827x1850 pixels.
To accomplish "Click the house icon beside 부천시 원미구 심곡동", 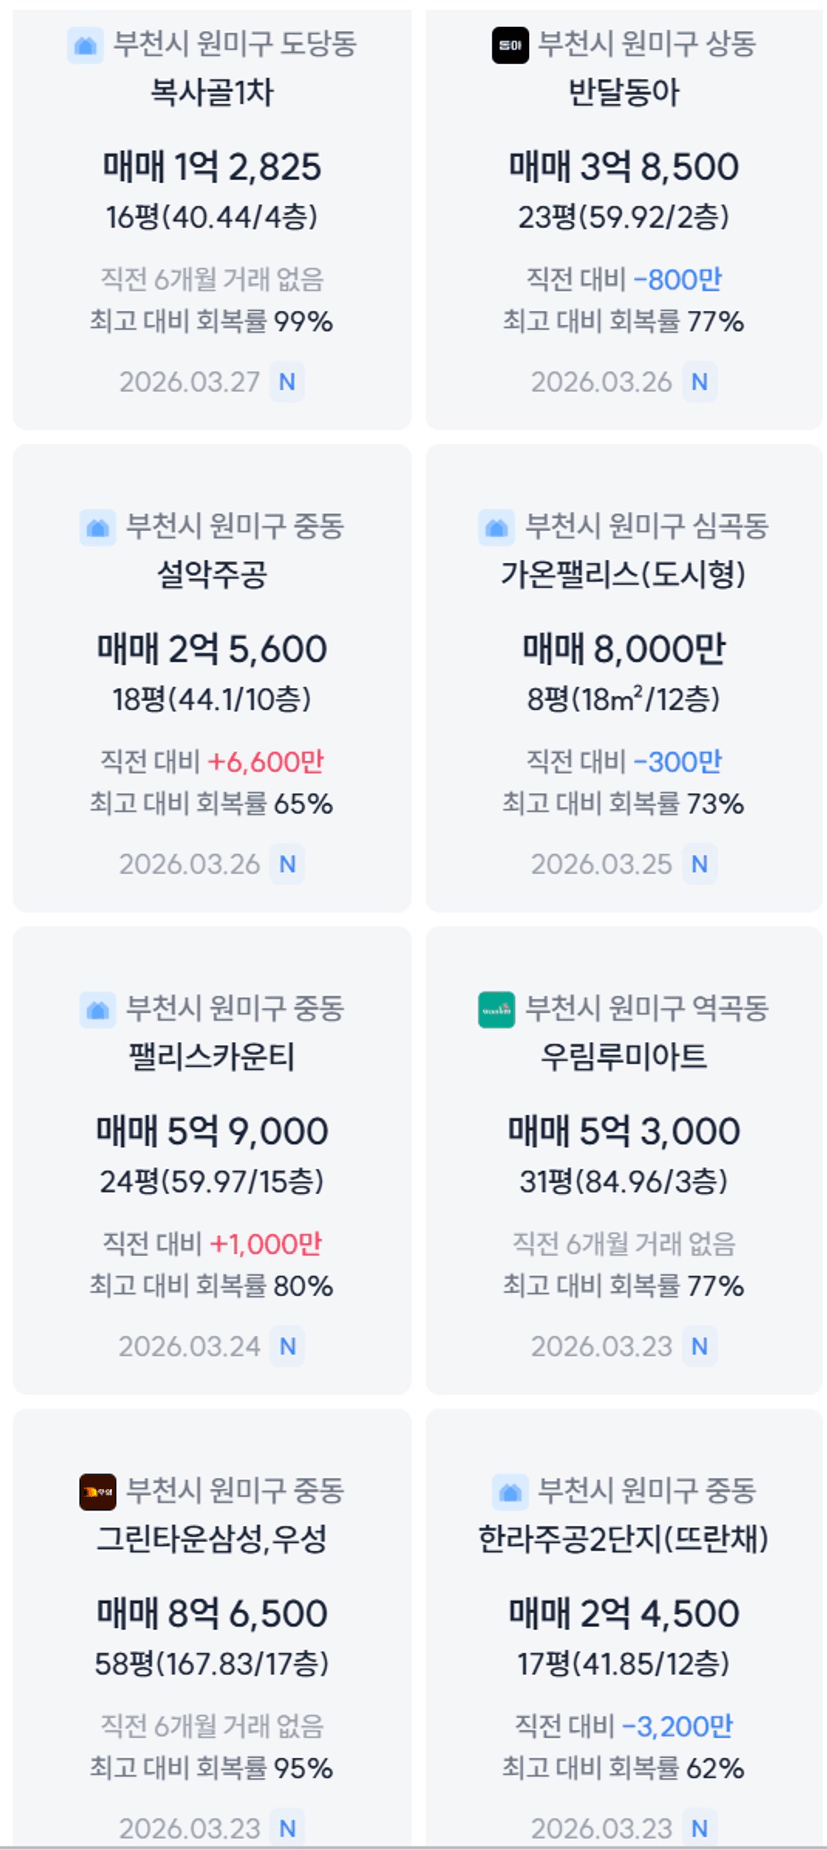I will tap(497, 527).
